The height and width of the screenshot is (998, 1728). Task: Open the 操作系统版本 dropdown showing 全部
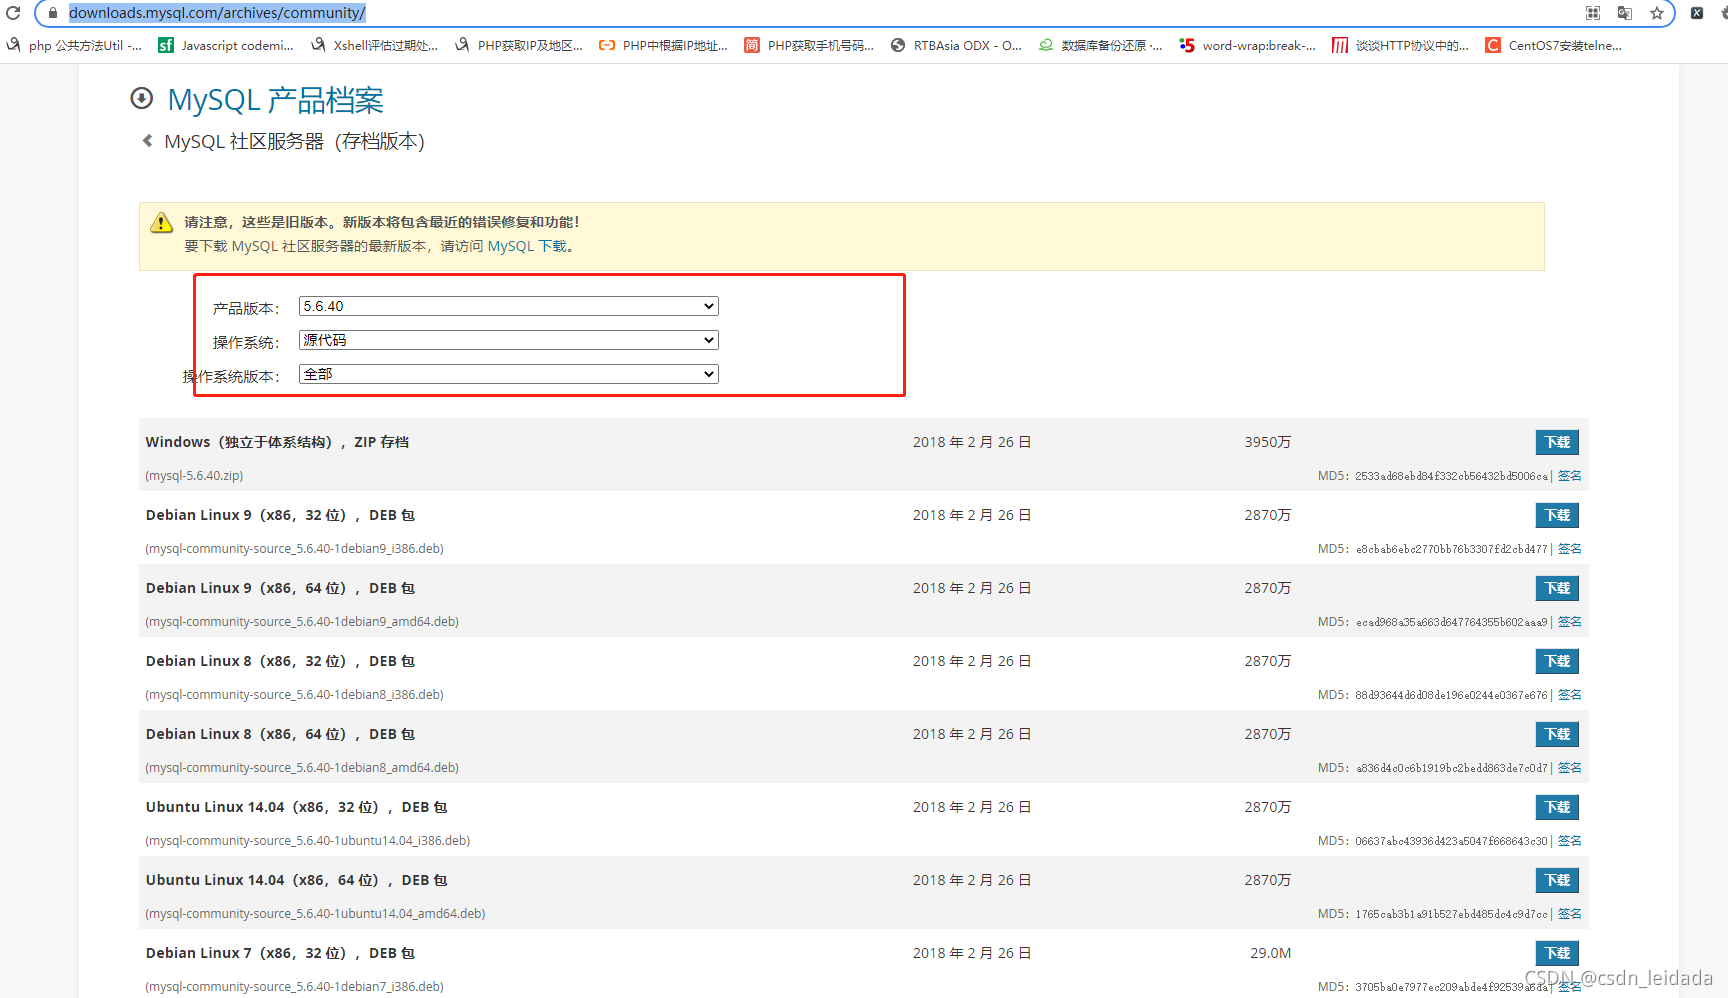pyautogui.click(x=508, y=374)
